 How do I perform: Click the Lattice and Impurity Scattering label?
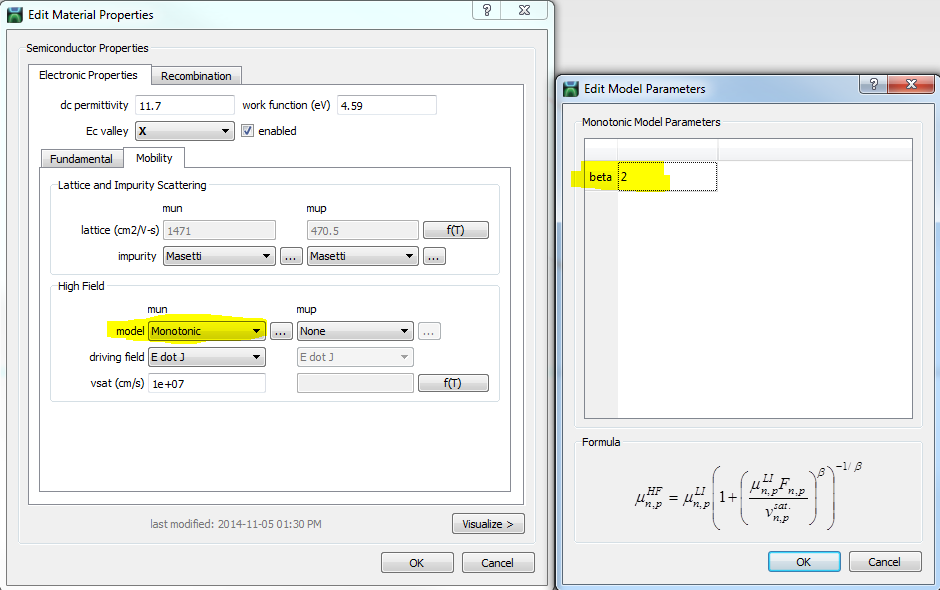132,185
